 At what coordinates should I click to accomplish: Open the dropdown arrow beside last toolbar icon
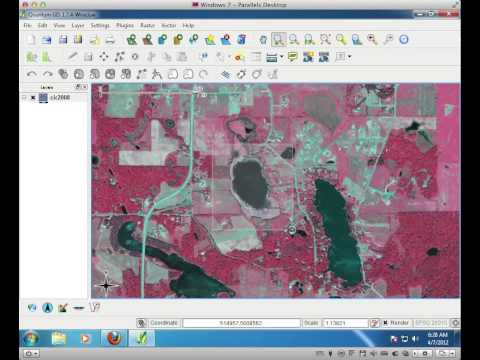[x=349, y=57]
